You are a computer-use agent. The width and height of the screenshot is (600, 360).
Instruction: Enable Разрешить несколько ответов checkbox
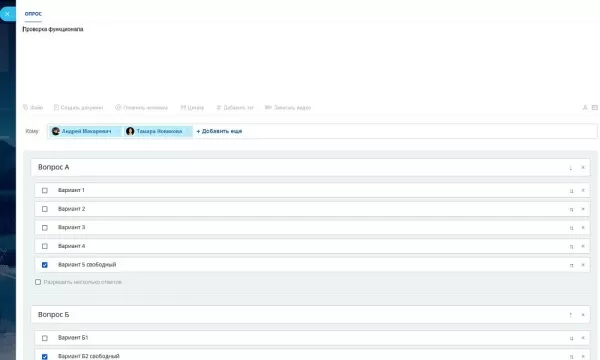[x=38, y=282]
